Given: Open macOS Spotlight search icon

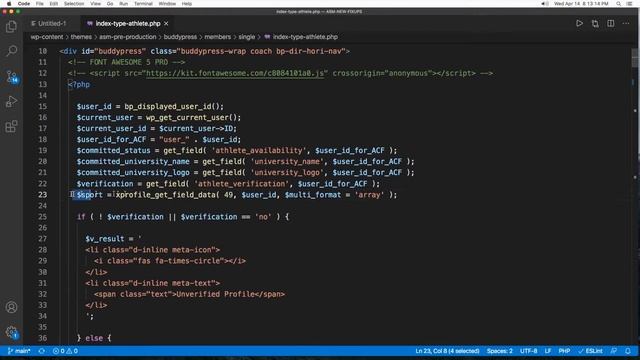Looking at the screenshot, I should (619, 4).
